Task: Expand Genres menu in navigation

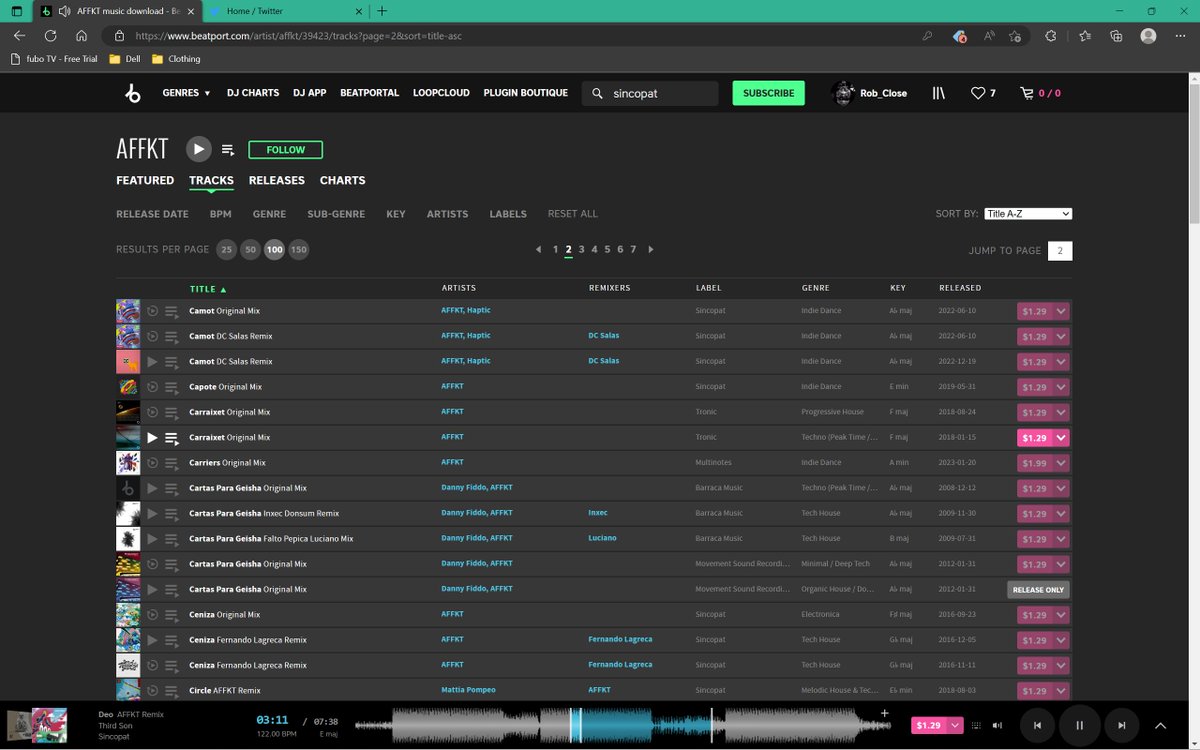Action: tap(186, 93)
